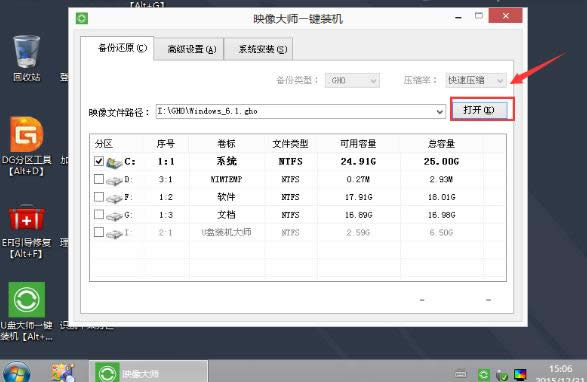587x382 pixels.
Task: Minimize the 映像大师一键装机 window
Action: click(x=458, y=17)
